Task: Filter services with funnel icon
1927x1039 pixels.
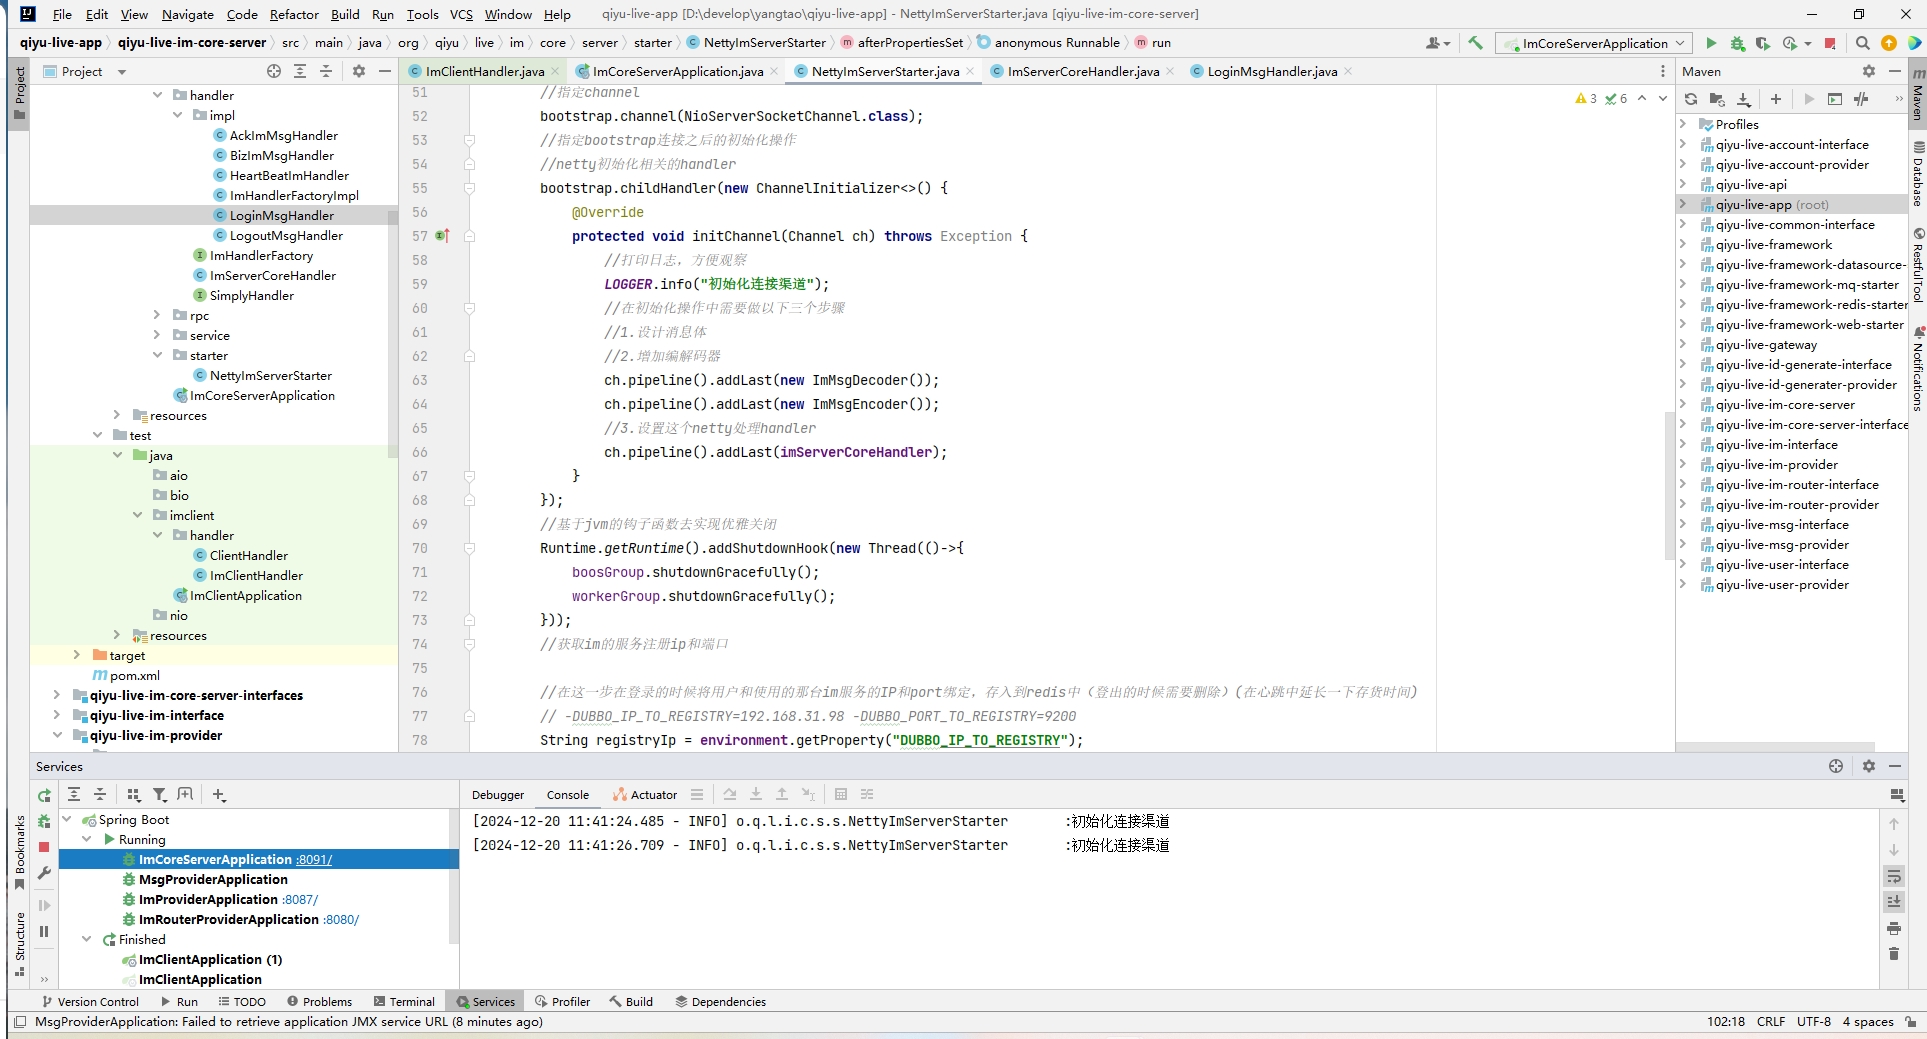Action: tap(159, 795)
